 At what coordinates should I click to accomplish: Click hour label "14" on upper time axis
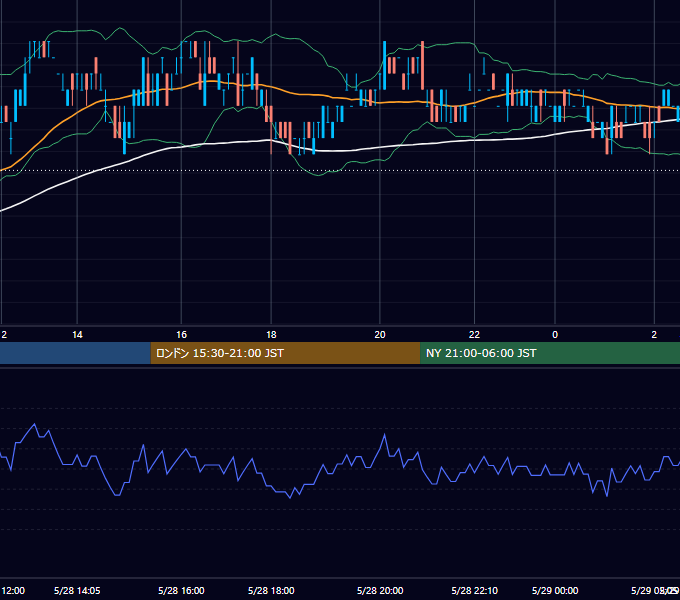[77, 335]
